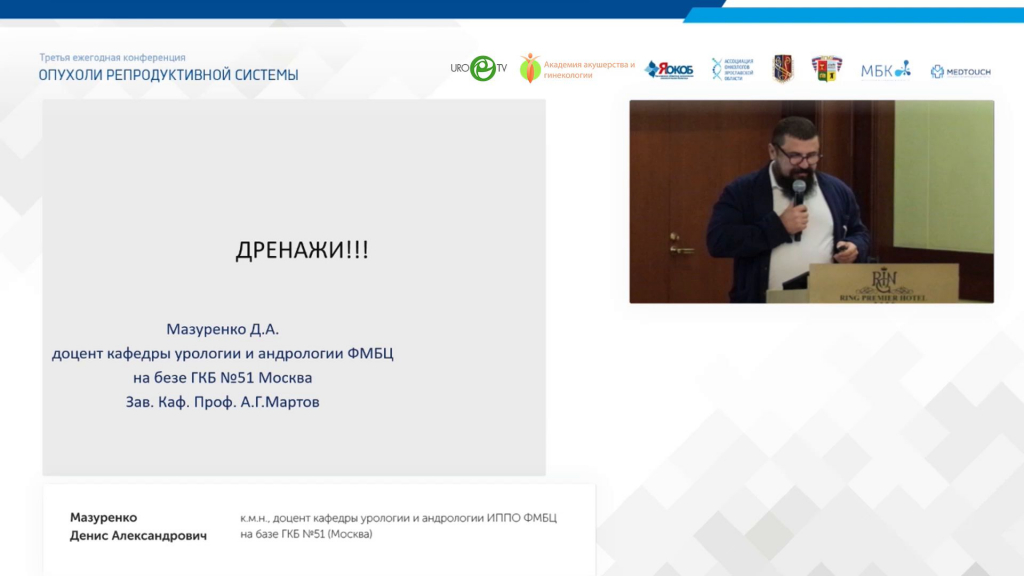Select the Ассоциация онкологов Ярославской области logo

tap(732, 69)
